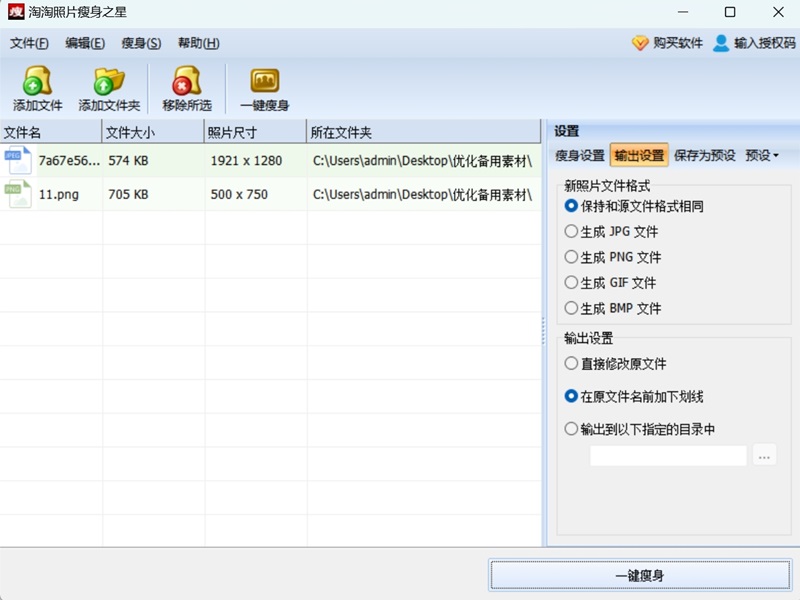This screenshot has width=800, height=600.
Task: Click the 购买软件 link text
Action: click(x=678, y=43)
